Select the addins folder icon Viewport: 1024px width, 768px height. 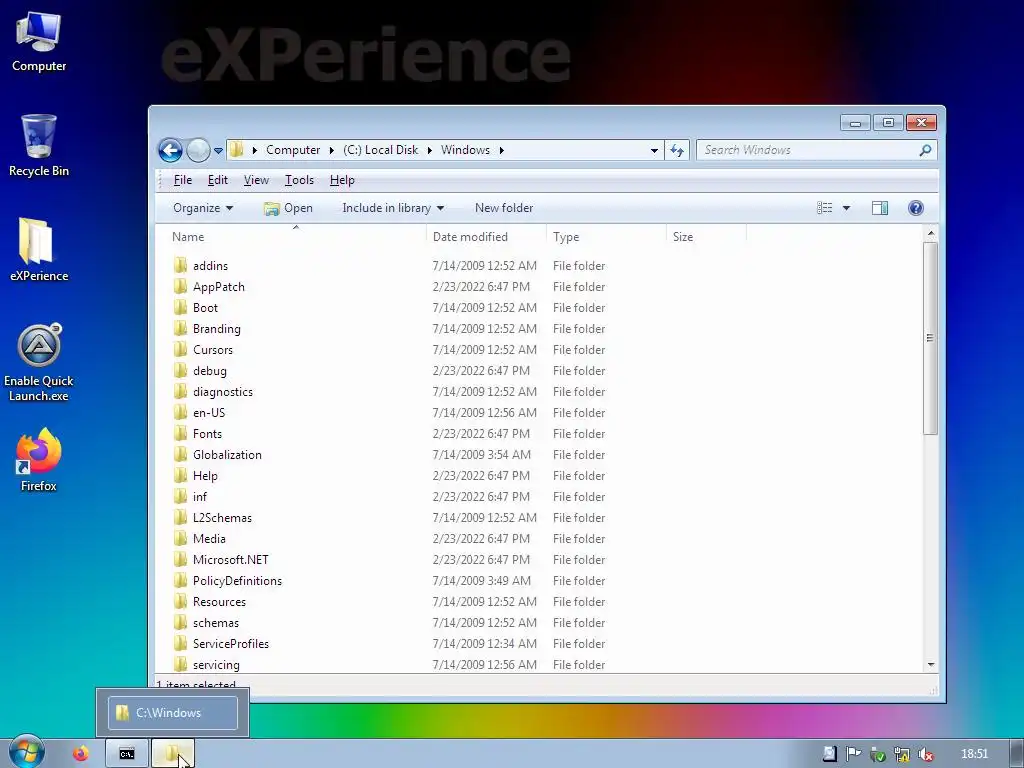pyautogui.click(x=181, y=265)
